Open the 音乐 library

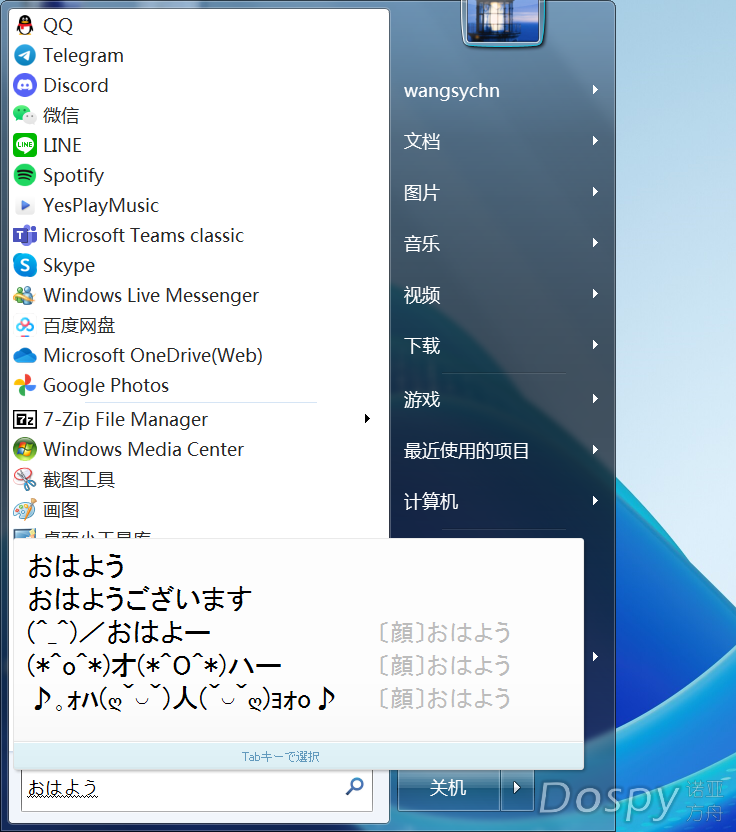point(422,244)
